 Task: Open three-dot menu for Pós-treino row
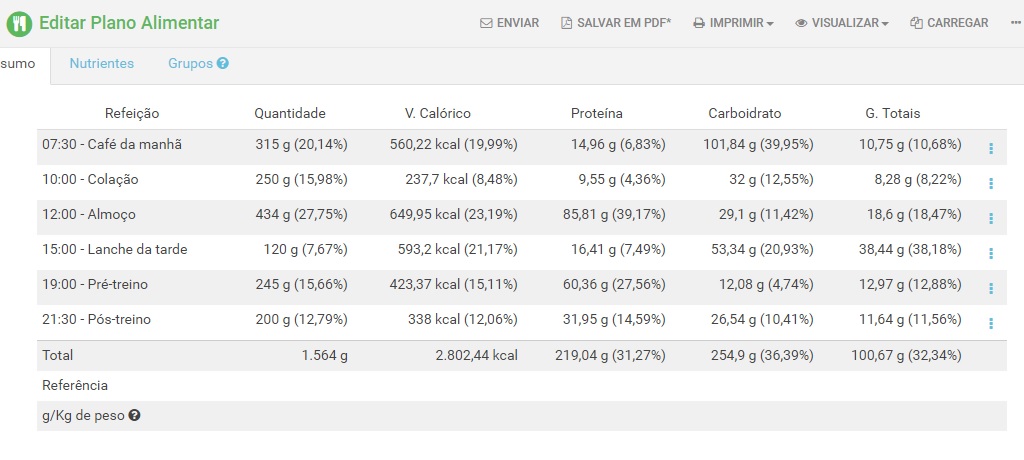pos(991,323)
